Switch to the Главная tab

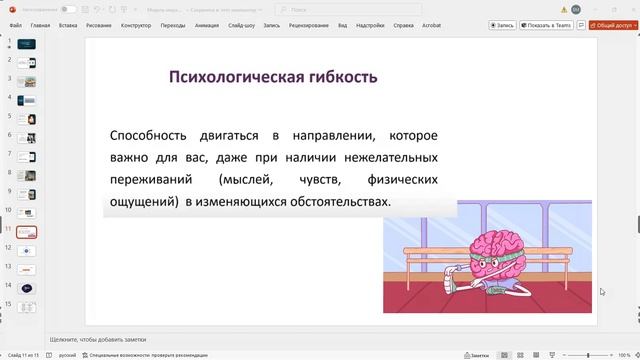(x=40, y=25)
